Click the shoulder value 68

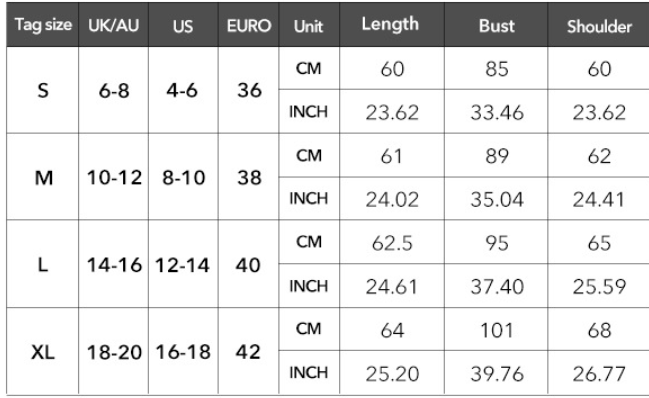tap(599, 330)
